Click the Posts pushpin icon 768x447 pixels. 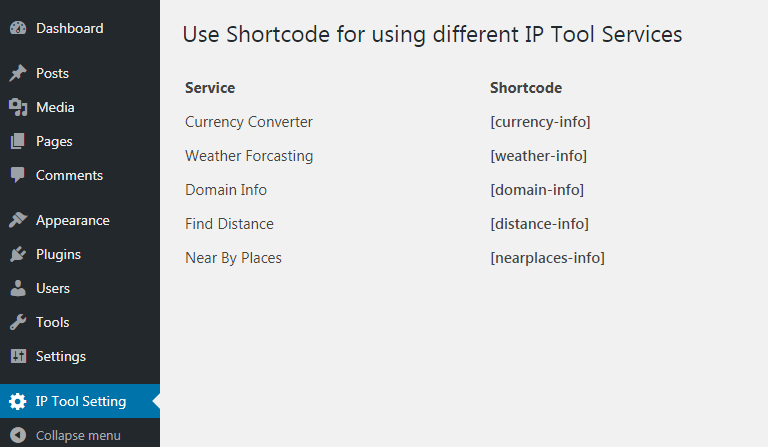point(18,73)
